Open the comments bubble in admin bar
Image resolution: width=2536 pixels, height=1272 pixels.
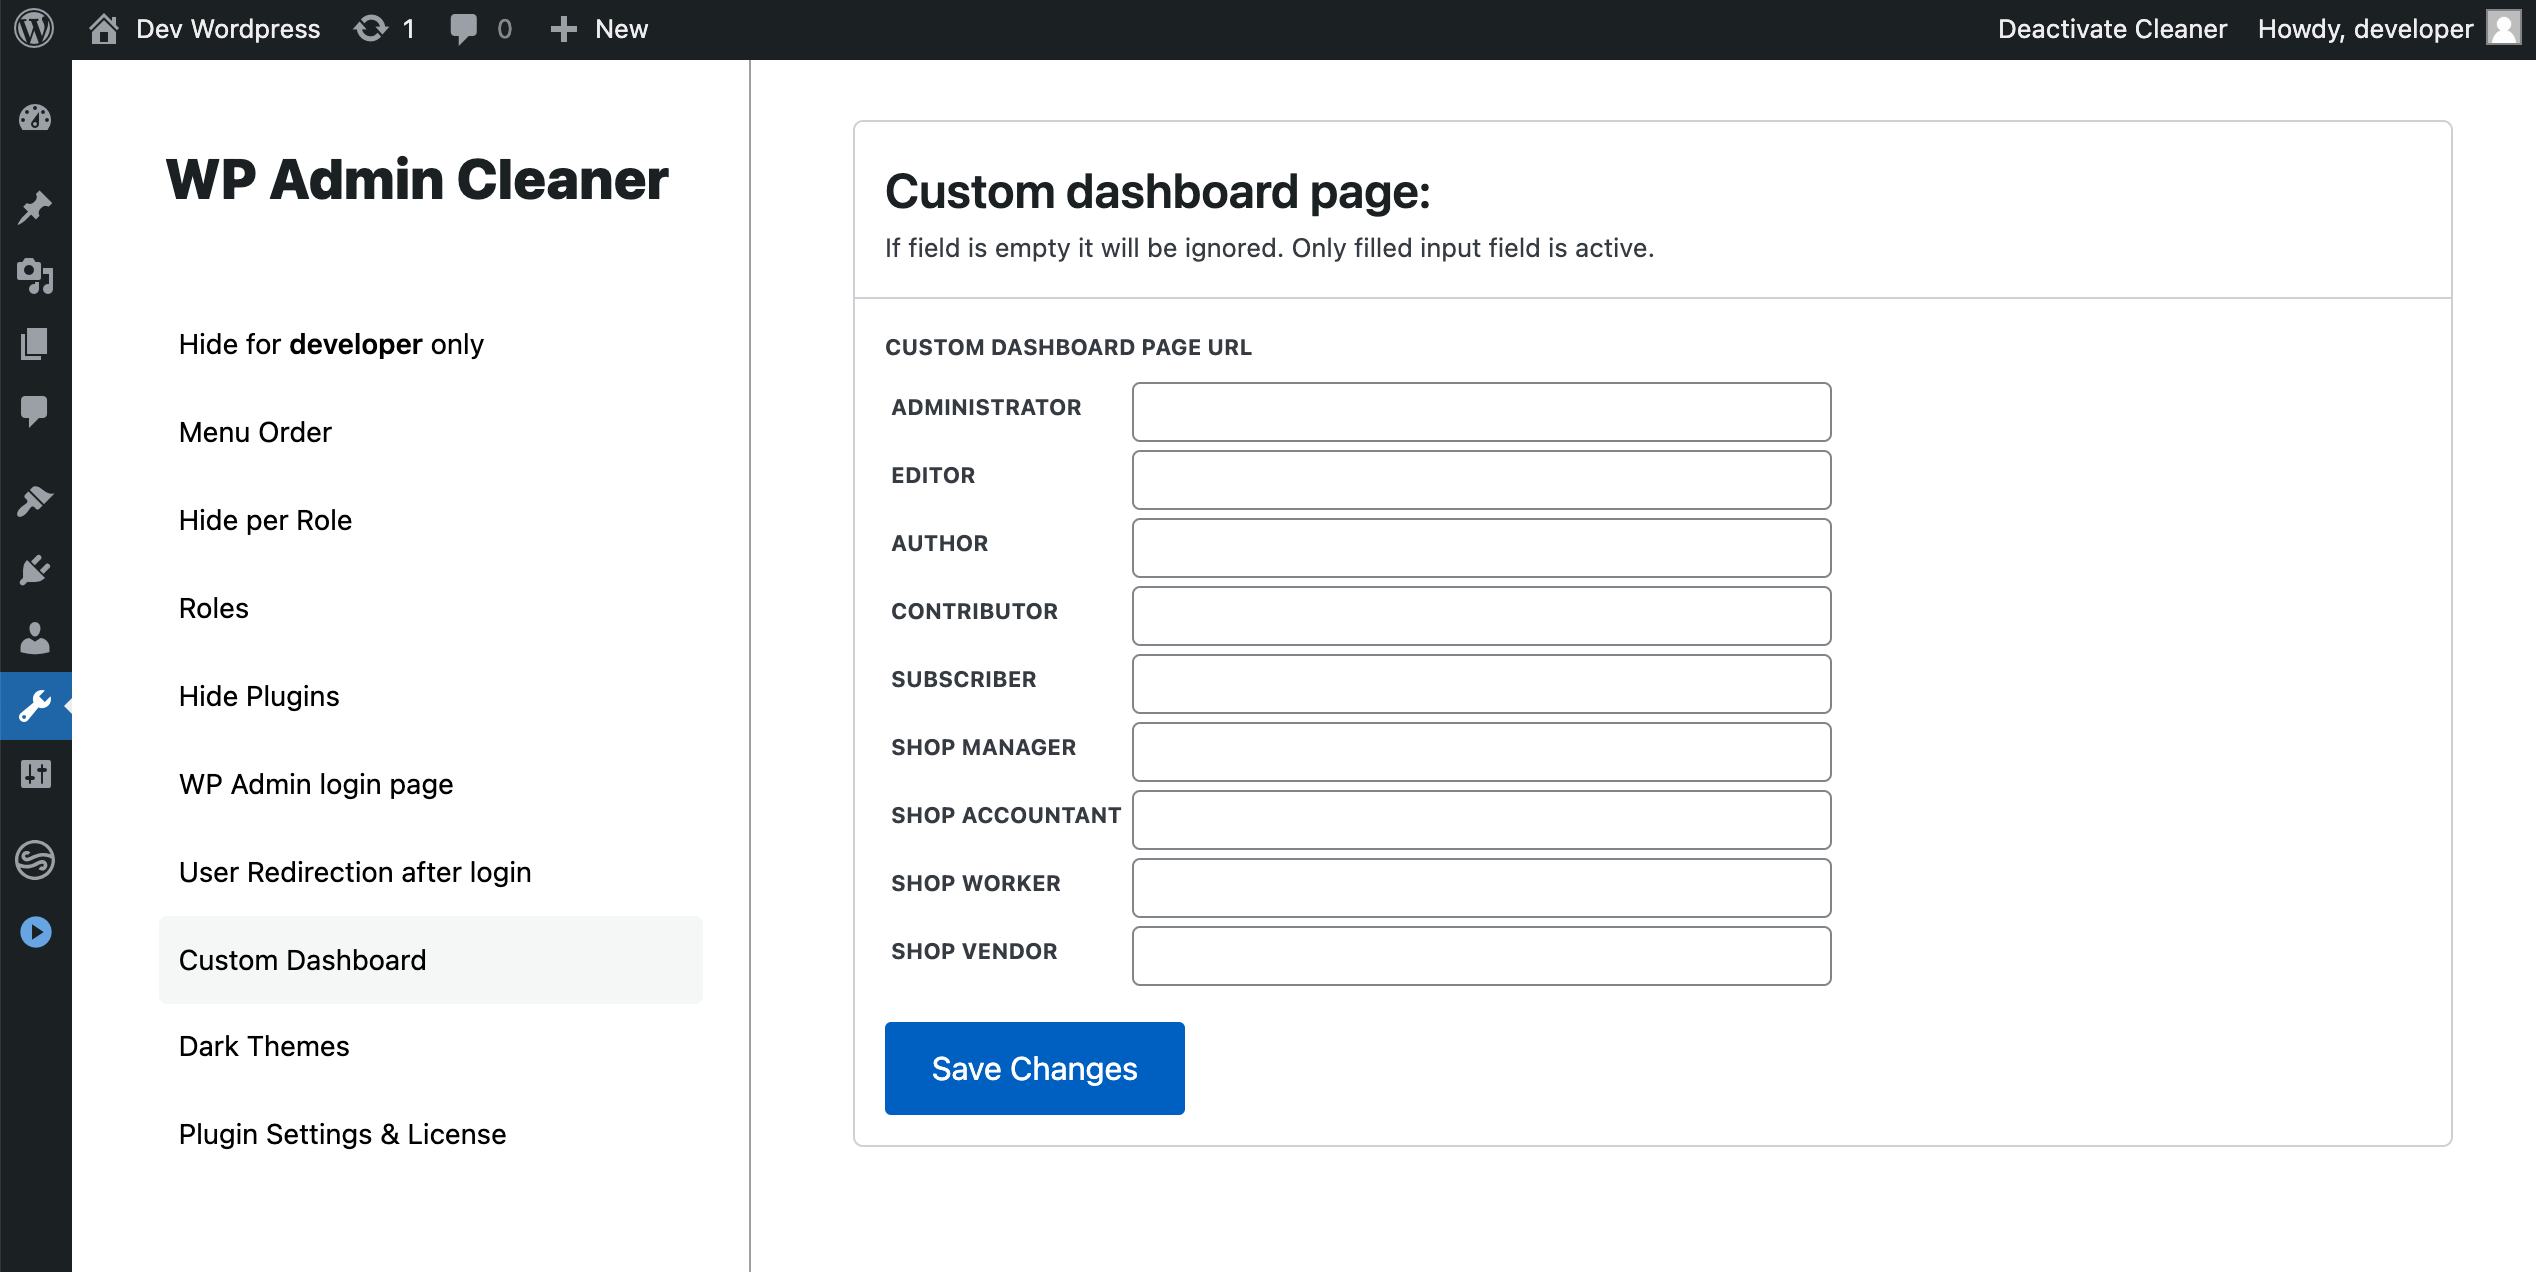click(463, 29)
